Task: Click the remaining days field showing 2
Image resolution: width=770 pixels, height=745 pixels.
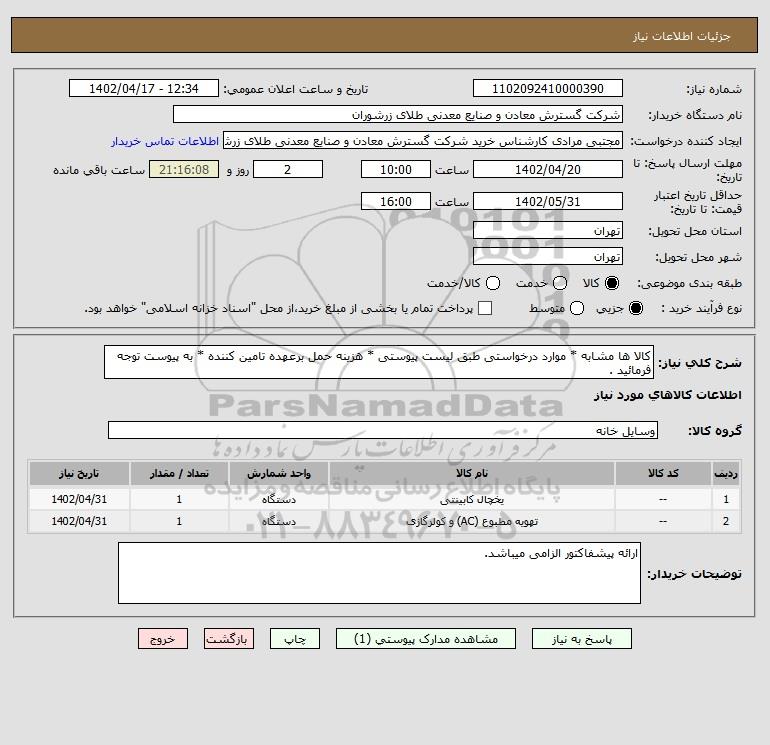Action: [288, 169]
